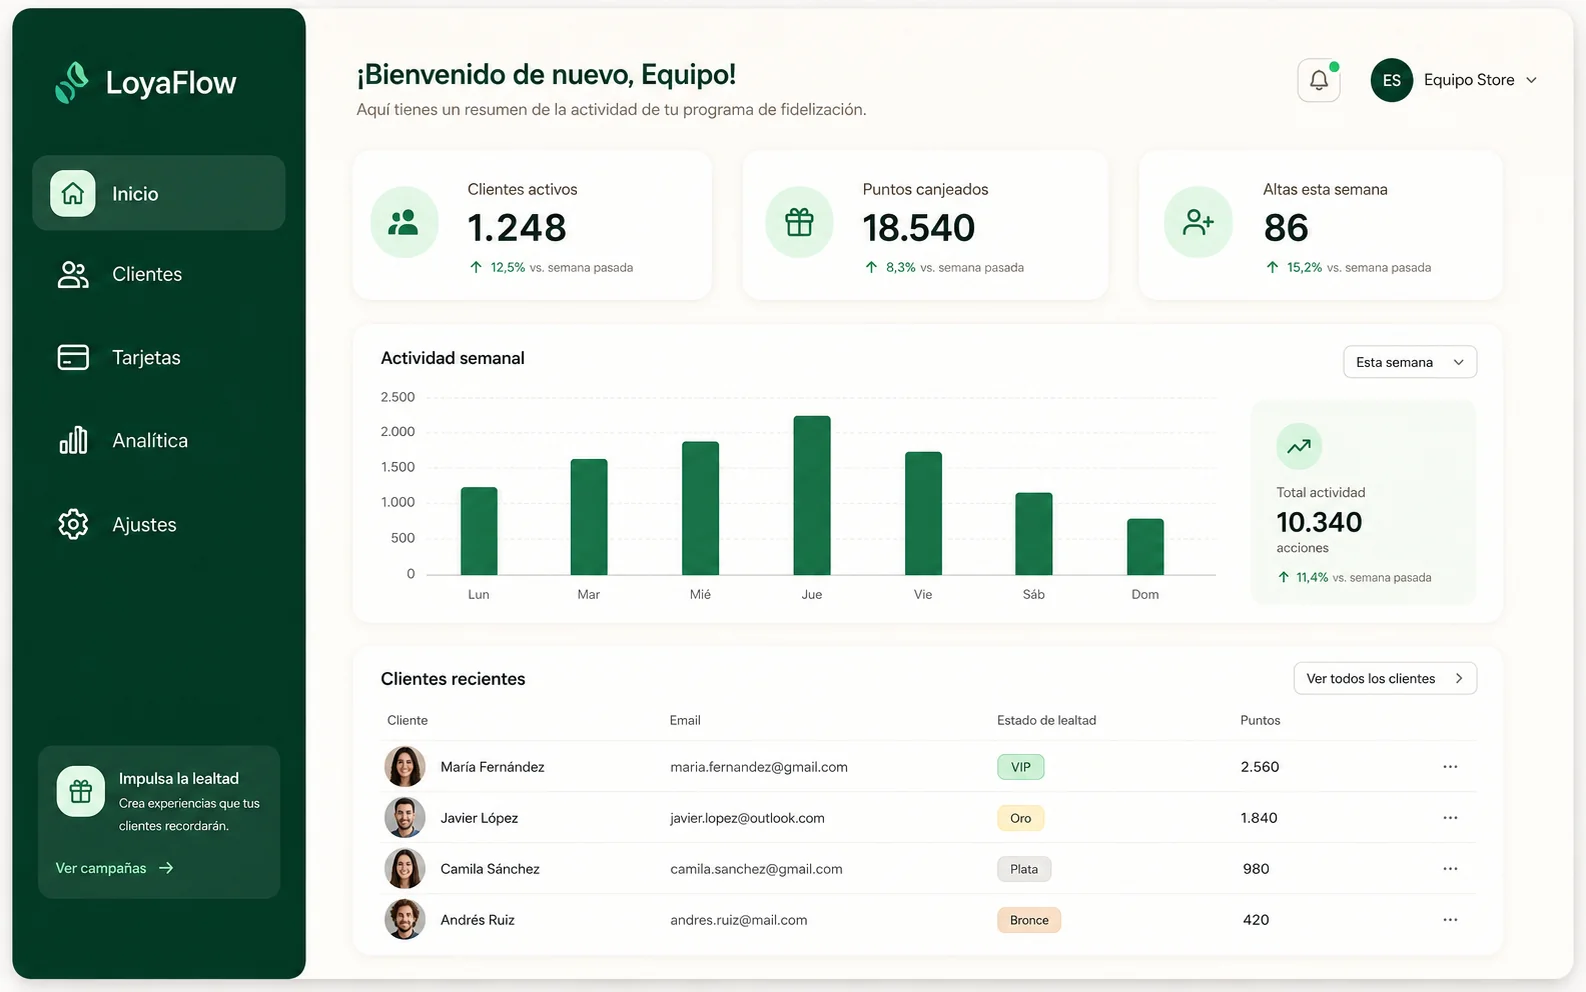Click the Puntos column header

pyautogui.click(x=1260, y=720)
